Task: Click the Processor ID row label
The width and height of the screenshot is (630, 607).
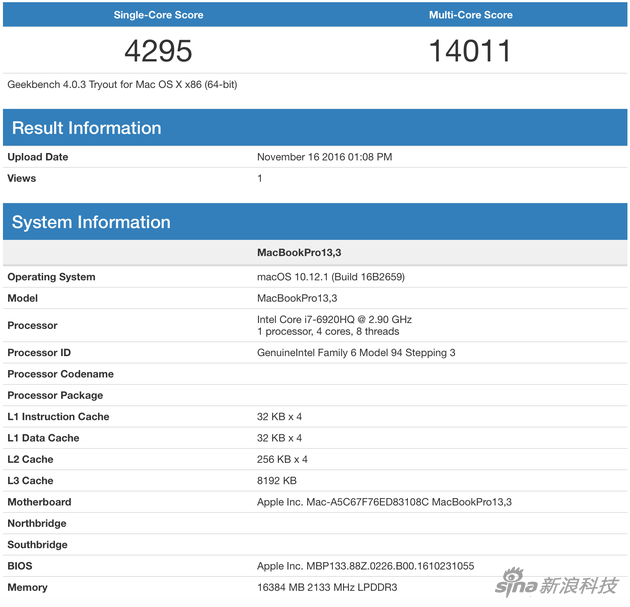Action: (39, 352)
